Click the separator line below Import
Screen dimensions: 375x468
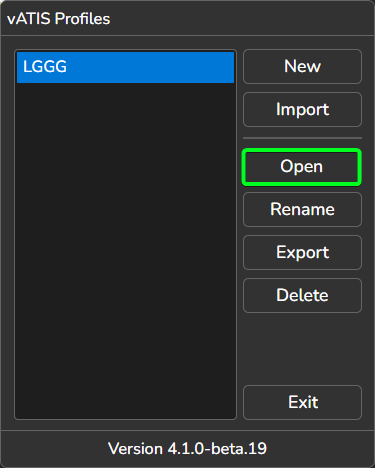[302, 138]
